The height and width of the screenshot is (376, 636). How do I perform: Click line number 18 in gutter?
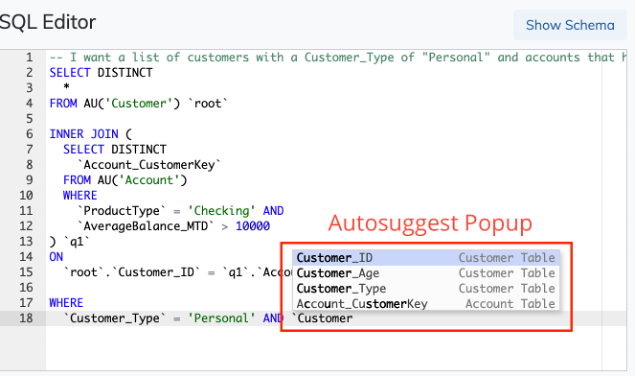26,318
